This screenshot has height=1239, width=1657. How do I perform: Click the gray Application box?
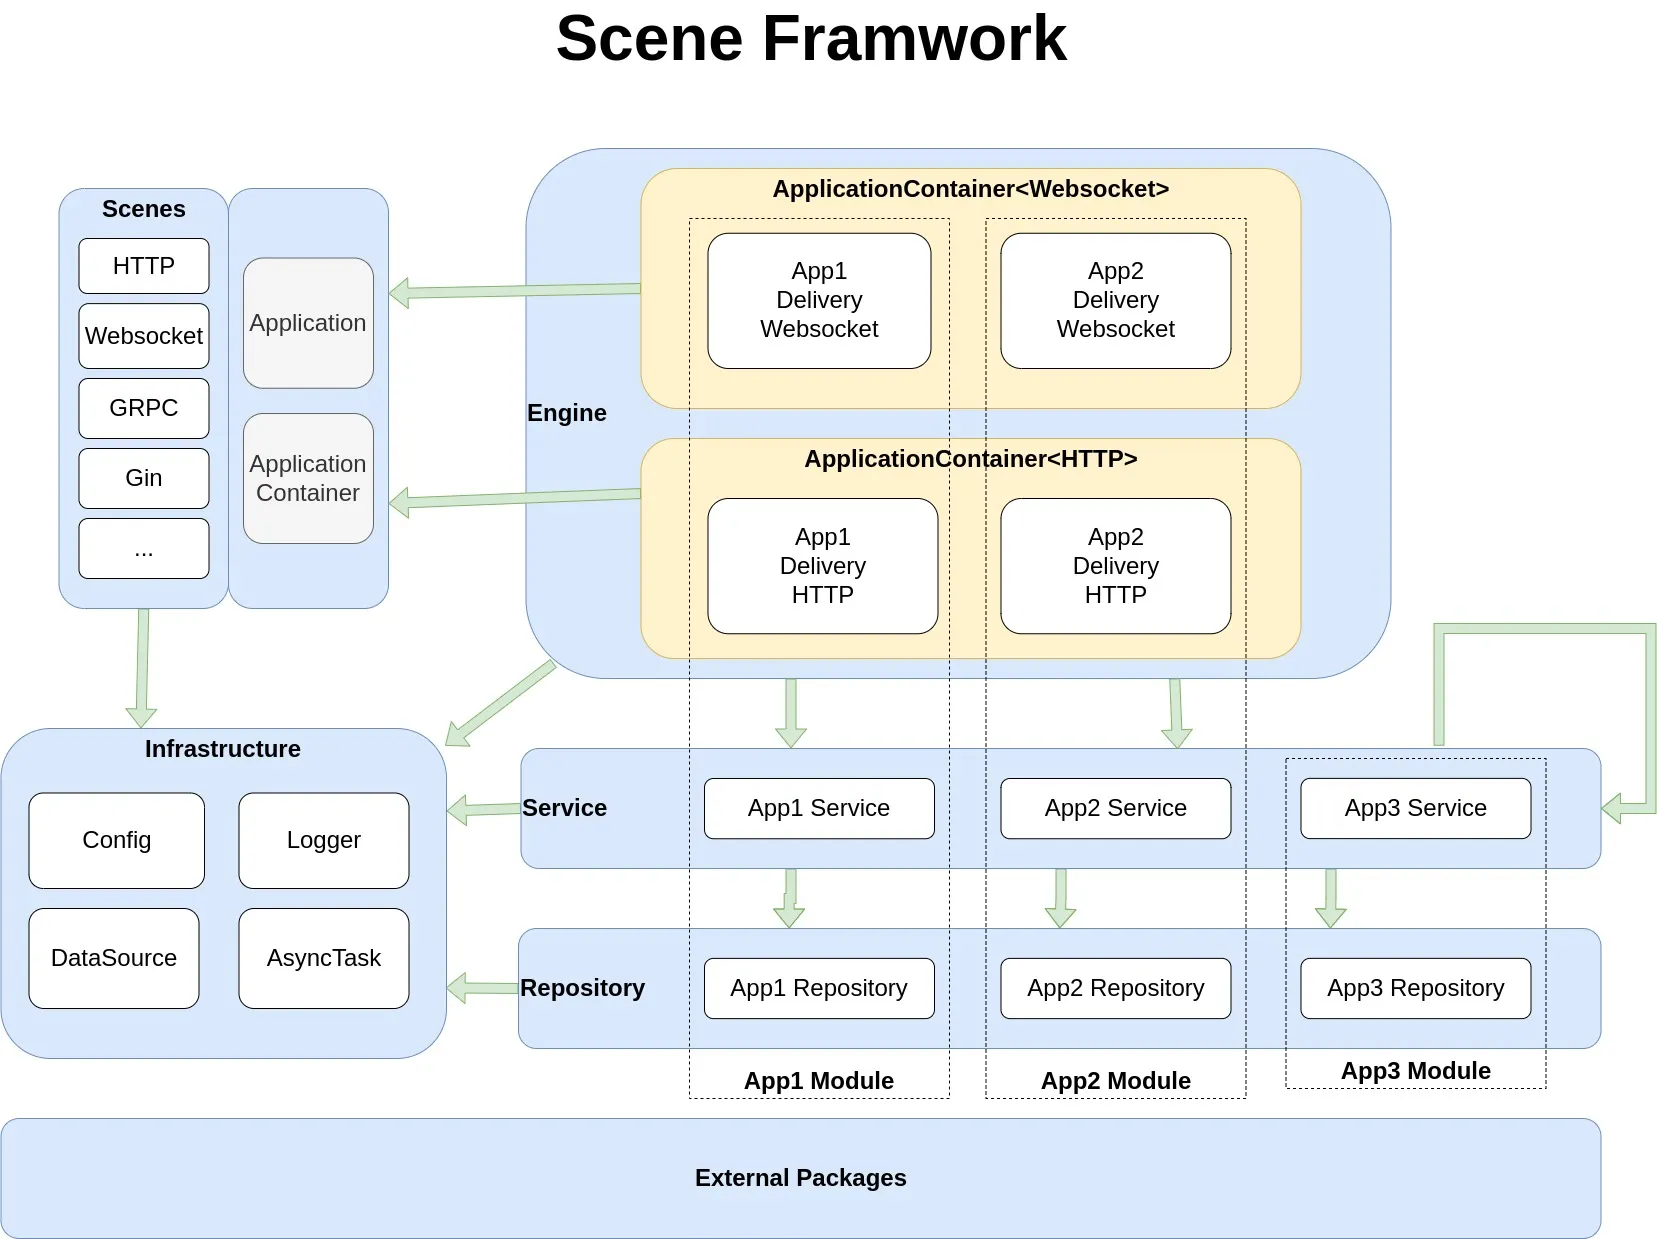click(308, 323)
